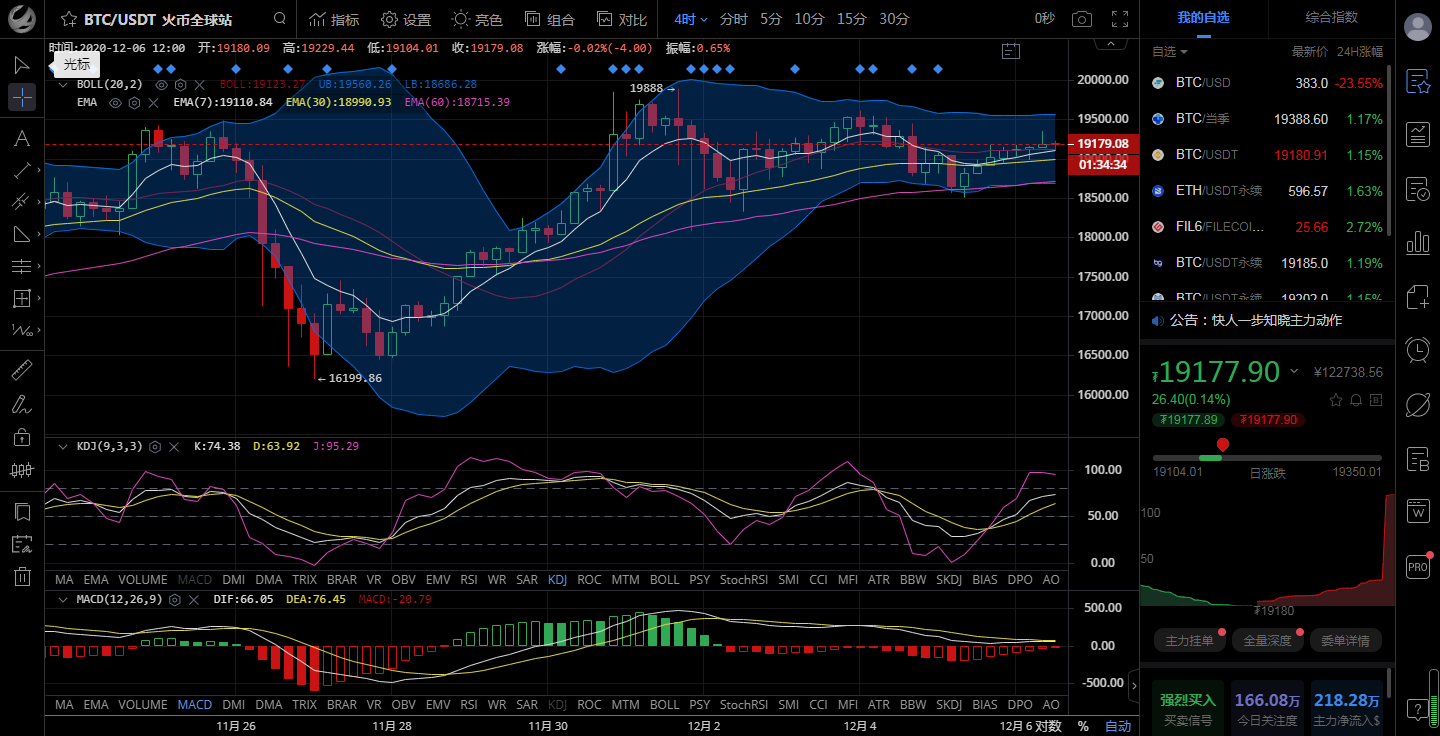Screen dimensions: 1440x736
Task: Toggle EMA indicator visibility eye
Action: [x=116, y=102]
